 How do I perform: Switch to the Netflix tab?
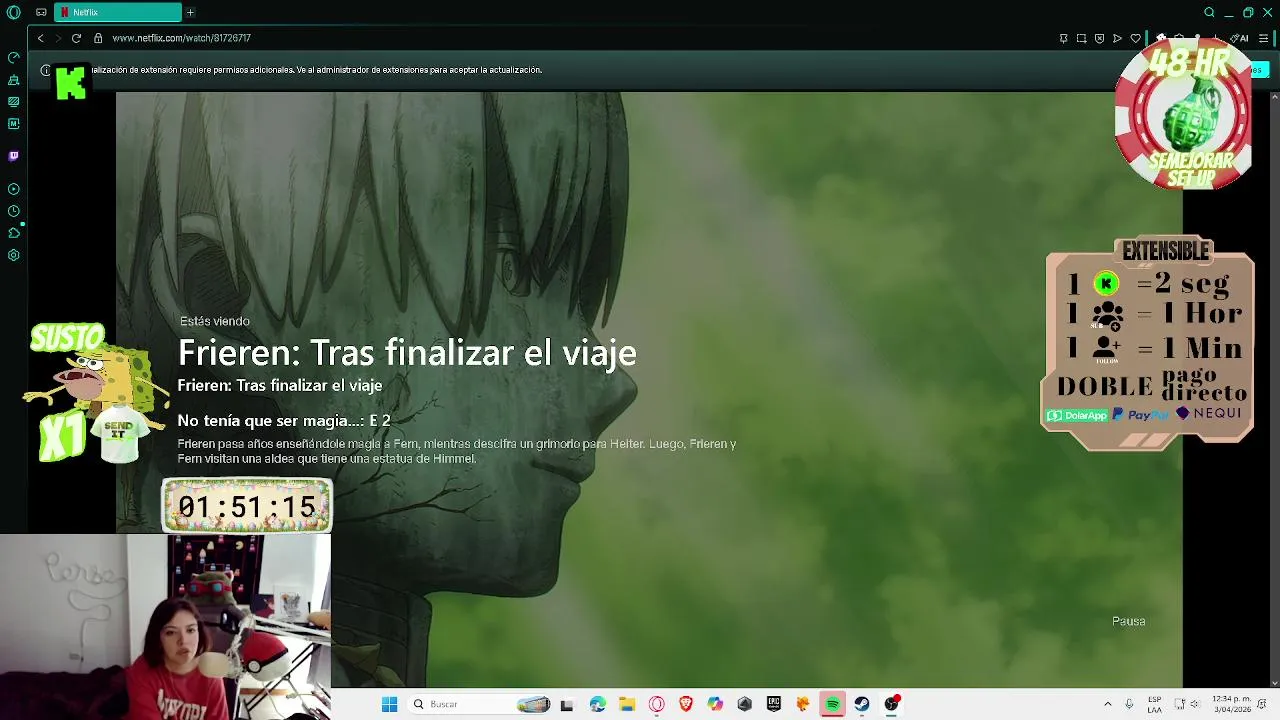point(118,12)
